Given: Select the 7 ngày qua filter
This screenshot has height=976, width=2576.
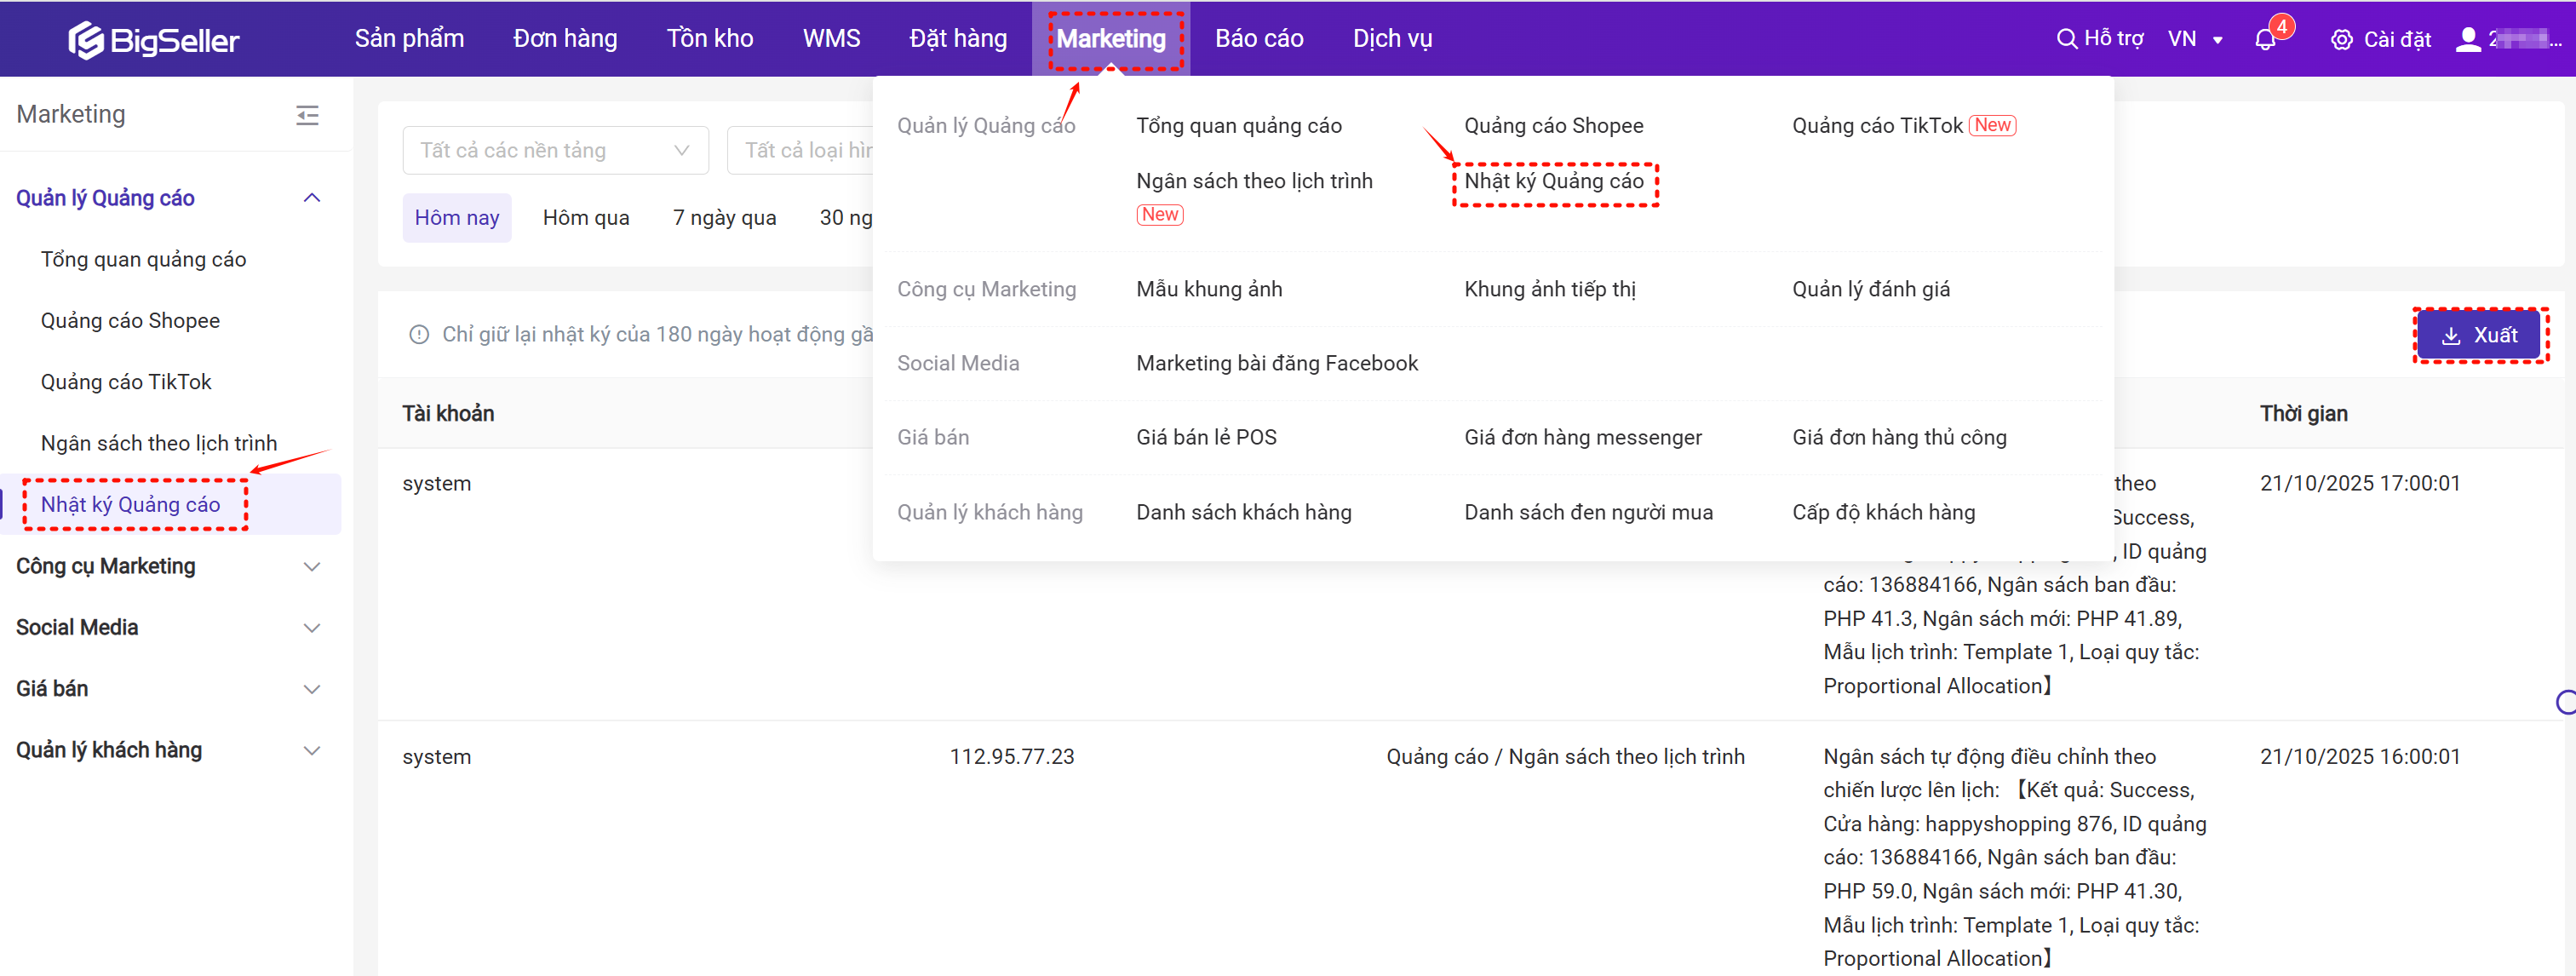Looking at the screenshot, I should click(x=724, y=218).
